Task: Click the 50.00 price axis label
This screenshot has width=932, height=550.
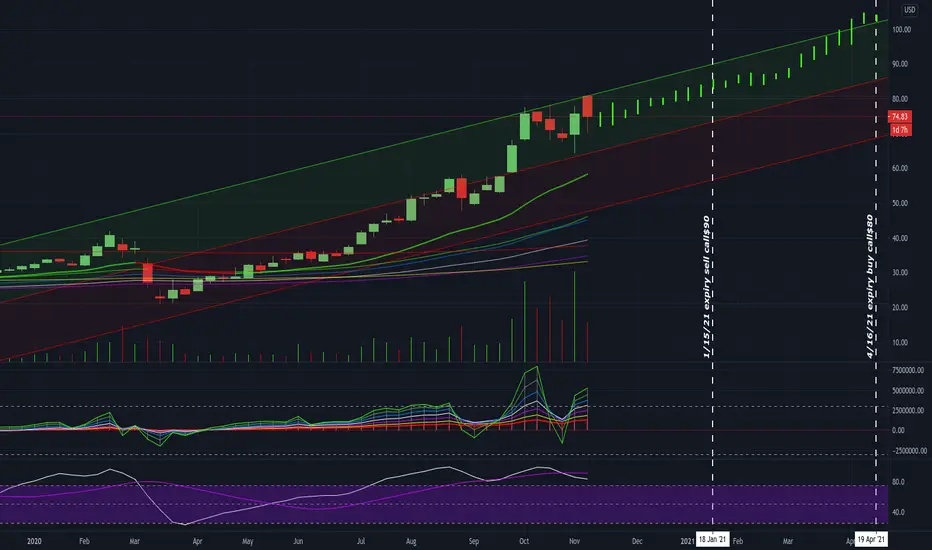Action: 900,203
